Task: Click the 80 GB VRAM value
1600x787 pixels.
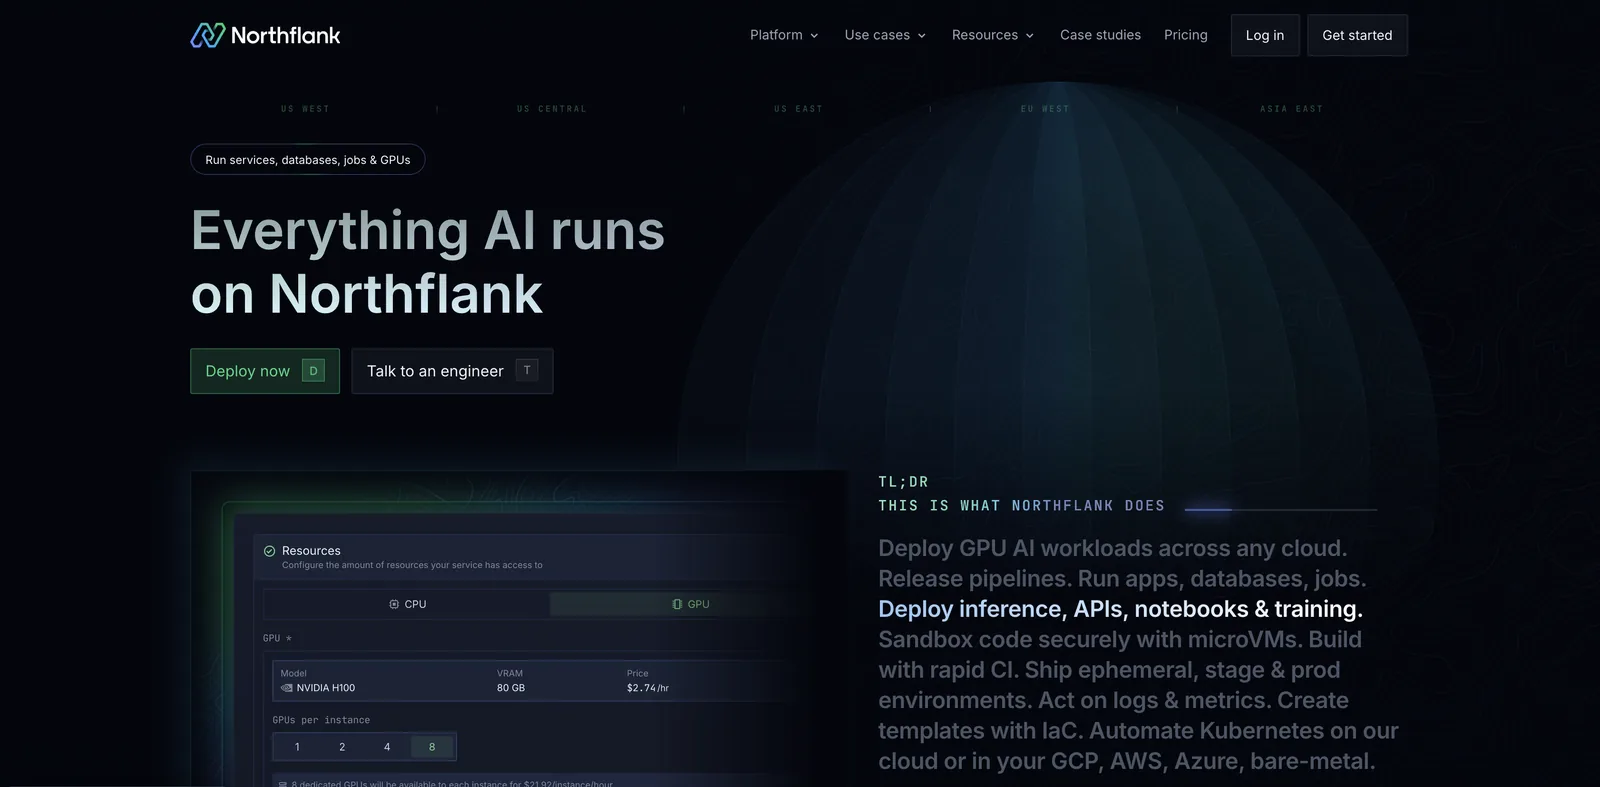Action: [x=511, y=688]
